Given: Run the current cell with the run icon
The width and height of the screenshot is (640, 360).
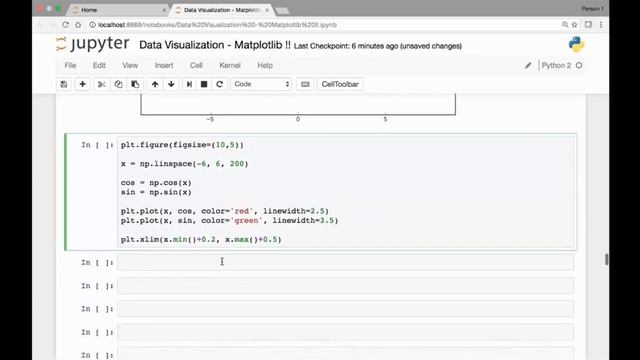Looking at the screenshot, I should [189, 84].
